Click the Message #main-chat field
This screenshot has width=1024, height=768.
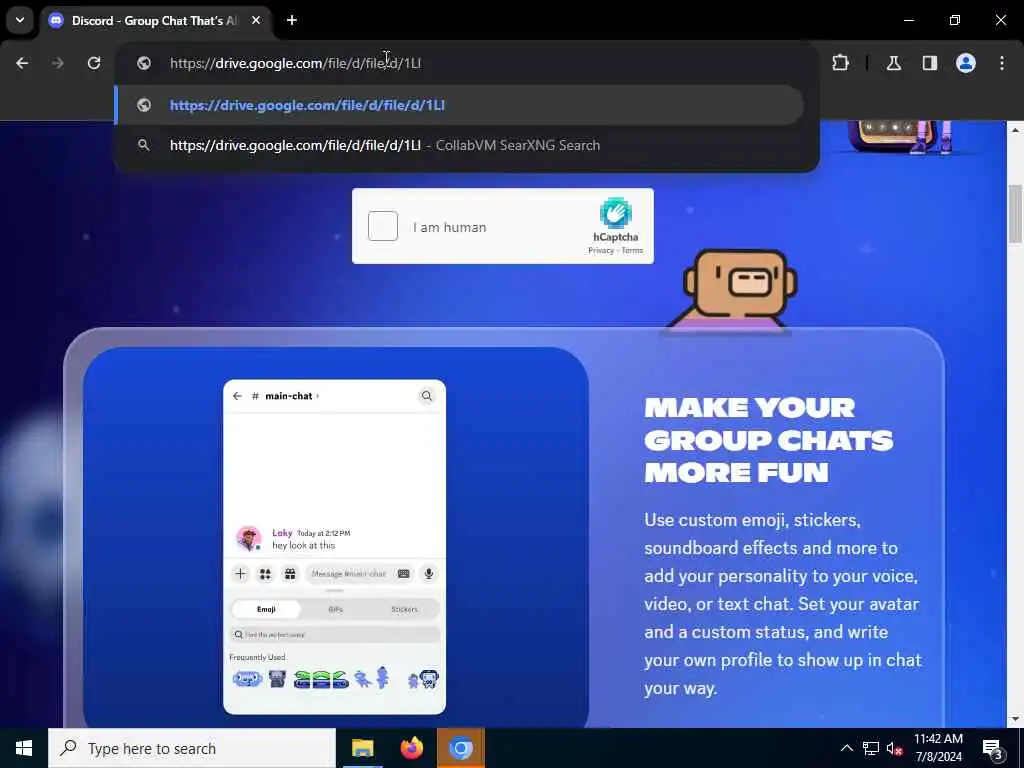(x=349, y=574)
